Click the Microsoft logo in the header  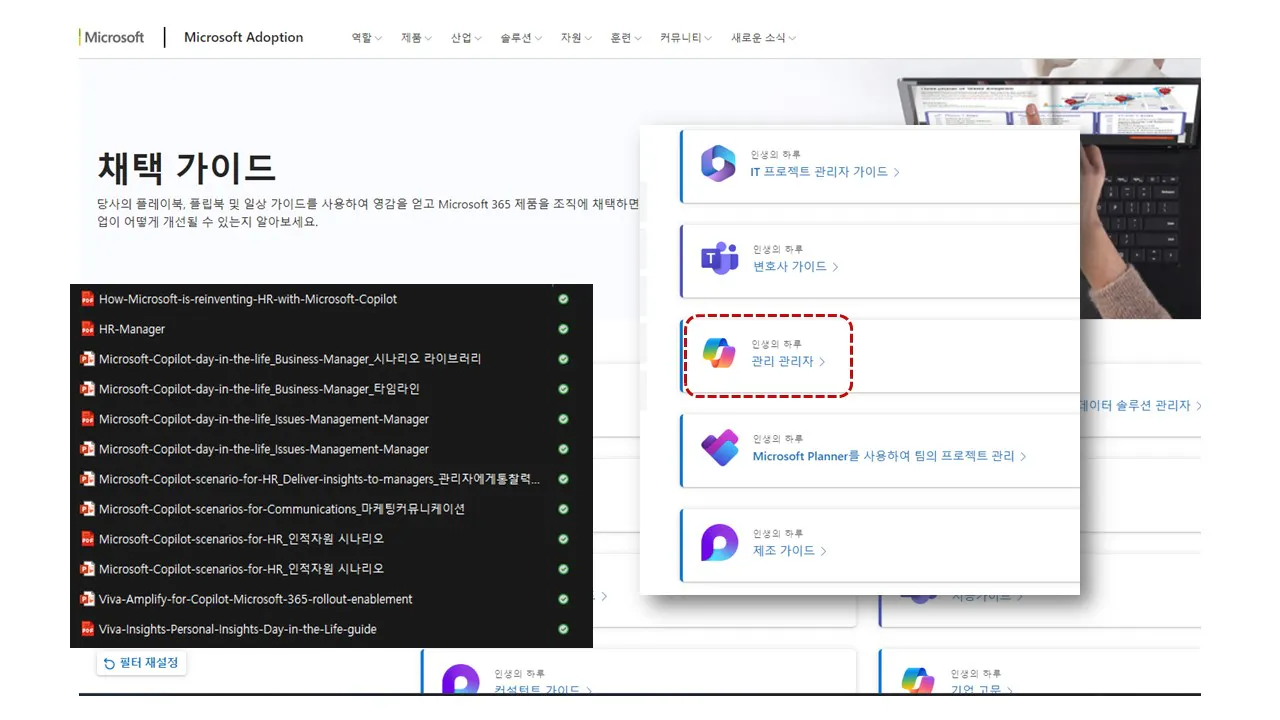(112, 37)
